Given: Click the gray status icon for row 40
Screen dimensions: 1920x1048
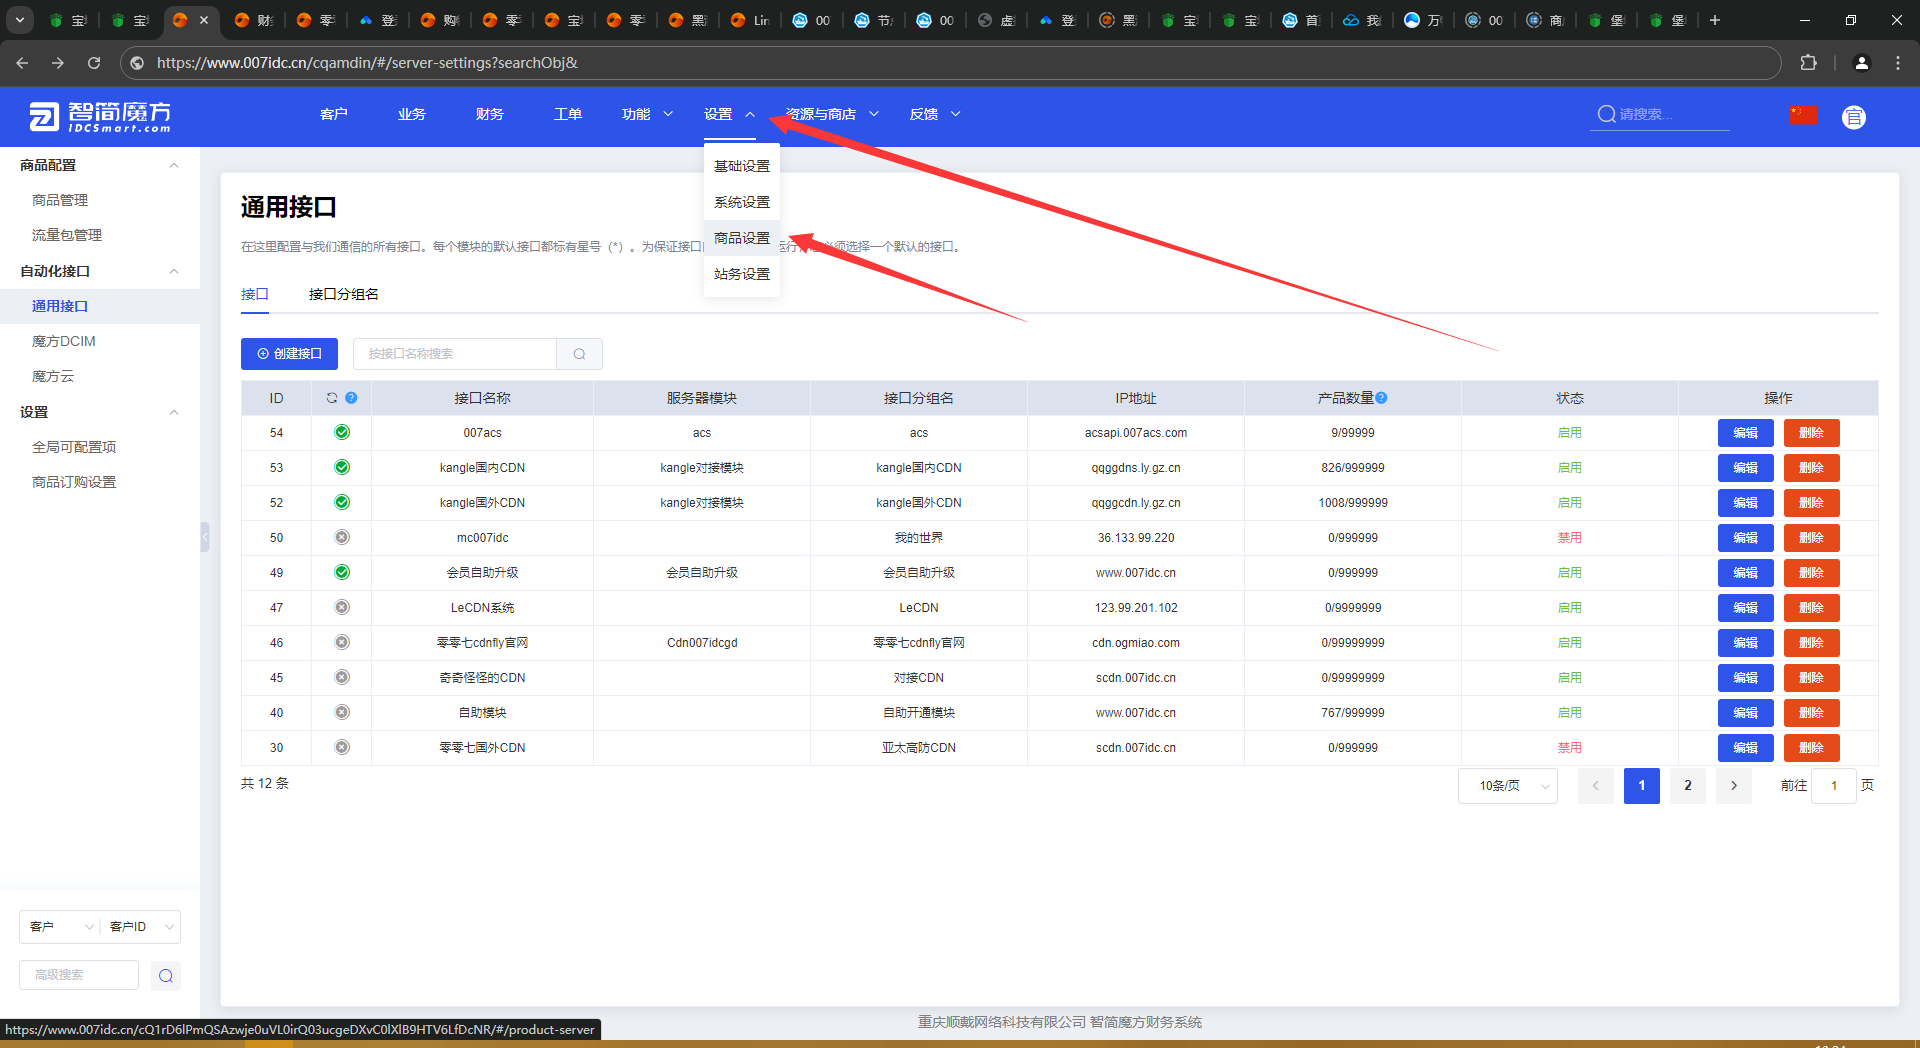Looking at the screenshot, I should coord(342,712).
